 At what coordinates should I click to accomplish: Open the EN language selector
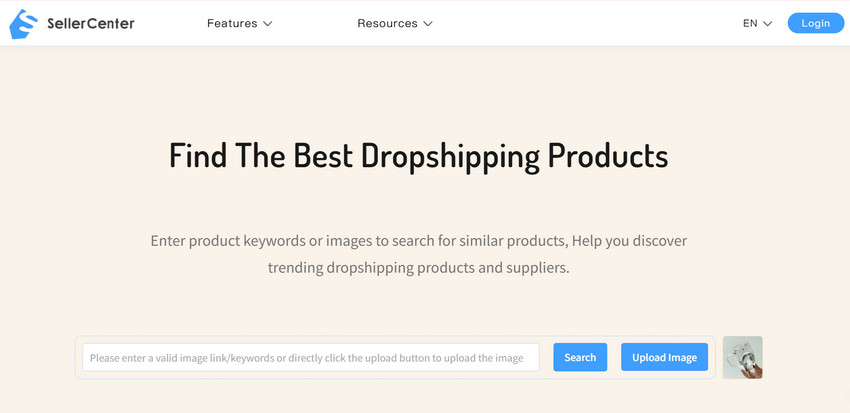(x=750, y=23)
